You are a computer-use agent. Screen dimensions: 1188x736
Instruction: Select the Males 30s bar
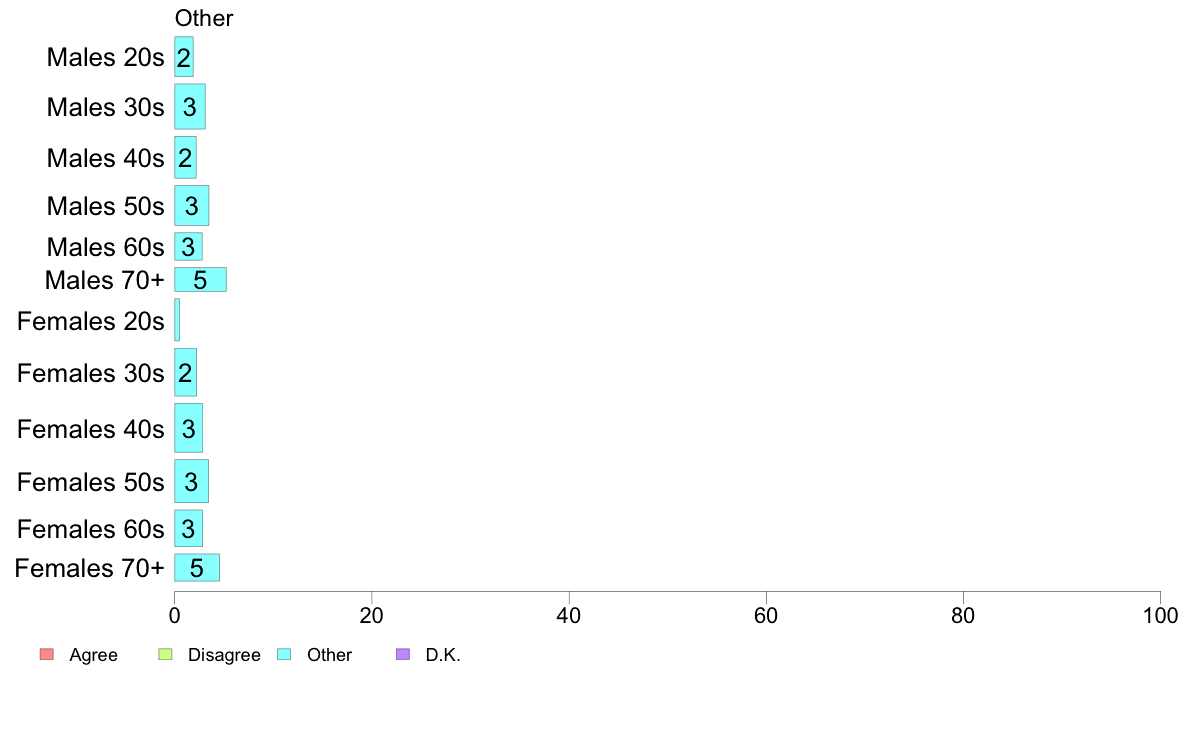(190, 107)
